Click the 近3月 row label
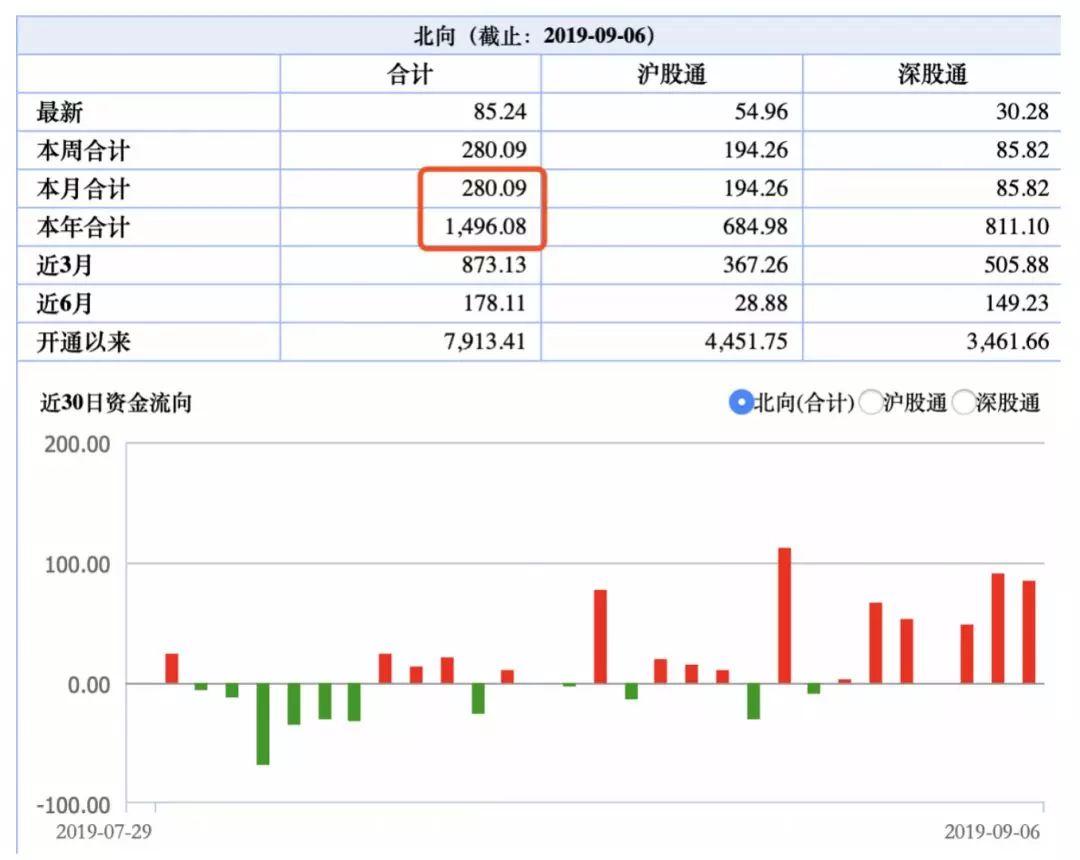This screenshot has width=1080, height=860. [x=64, y=265]
